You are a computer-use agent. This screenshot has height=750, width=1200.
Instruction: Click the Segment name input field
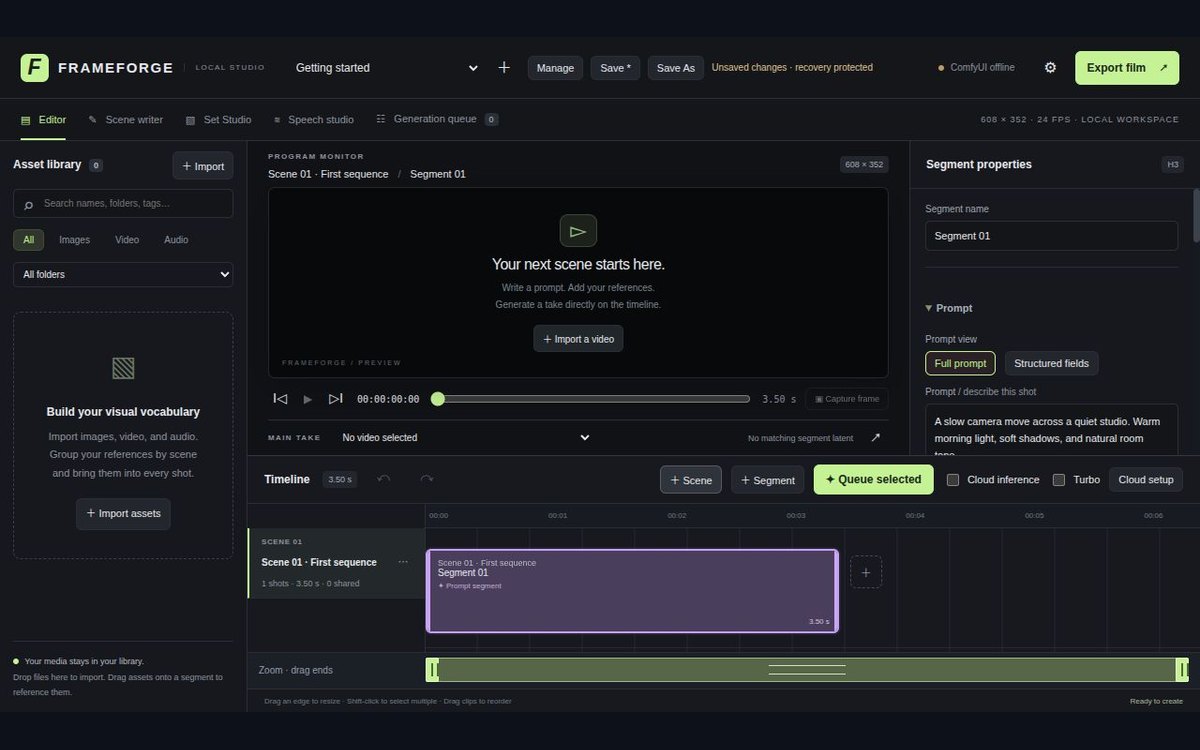1051,236
